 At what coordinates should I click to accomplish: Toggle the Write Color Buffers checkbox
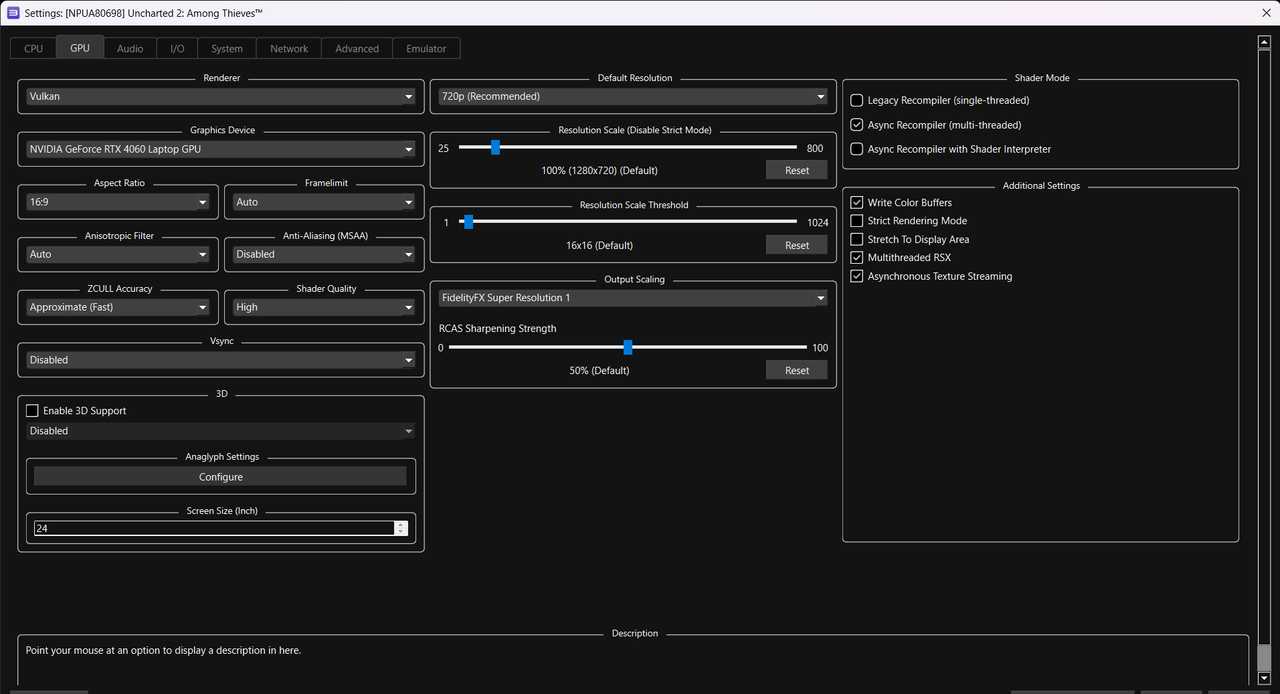click(856, 202)
